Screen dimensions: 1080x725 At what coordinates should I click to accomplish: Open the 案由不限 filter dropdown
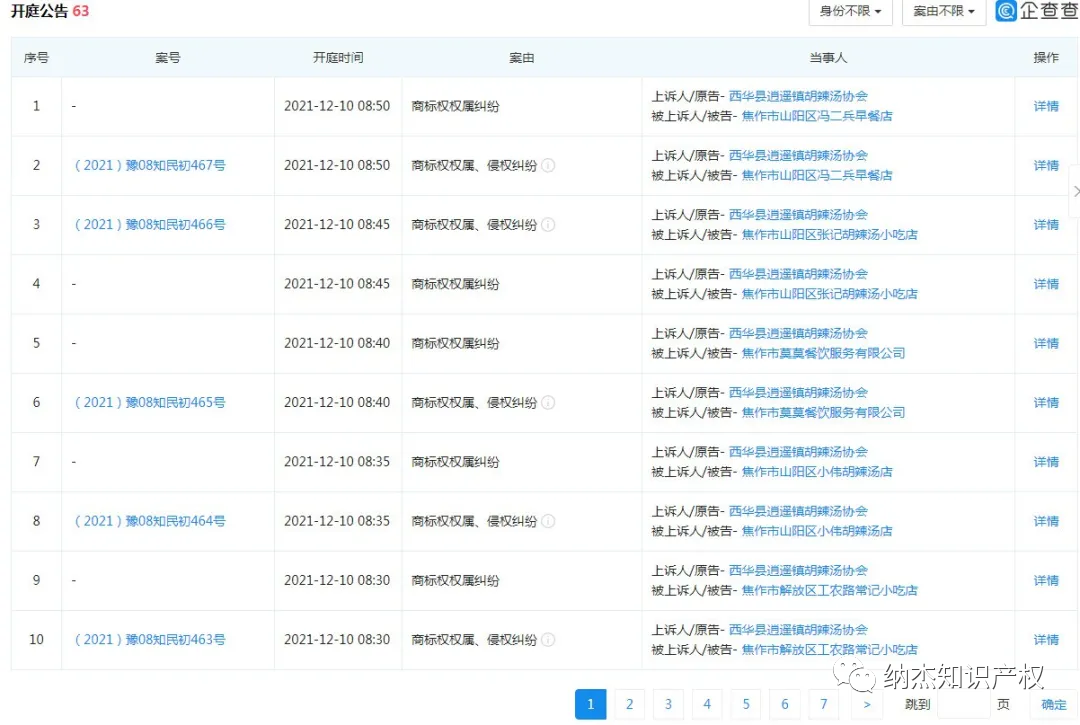click(x=944, y=12)
